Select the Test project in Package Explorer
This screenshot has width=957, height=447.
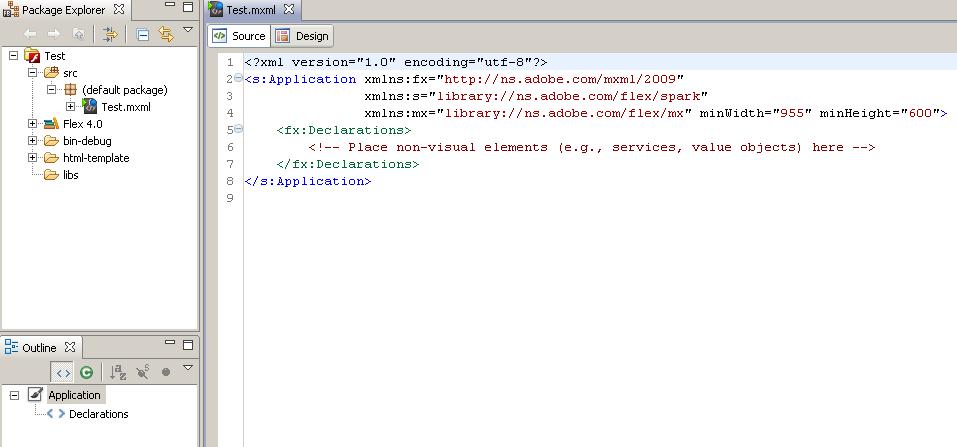(55, 56)
